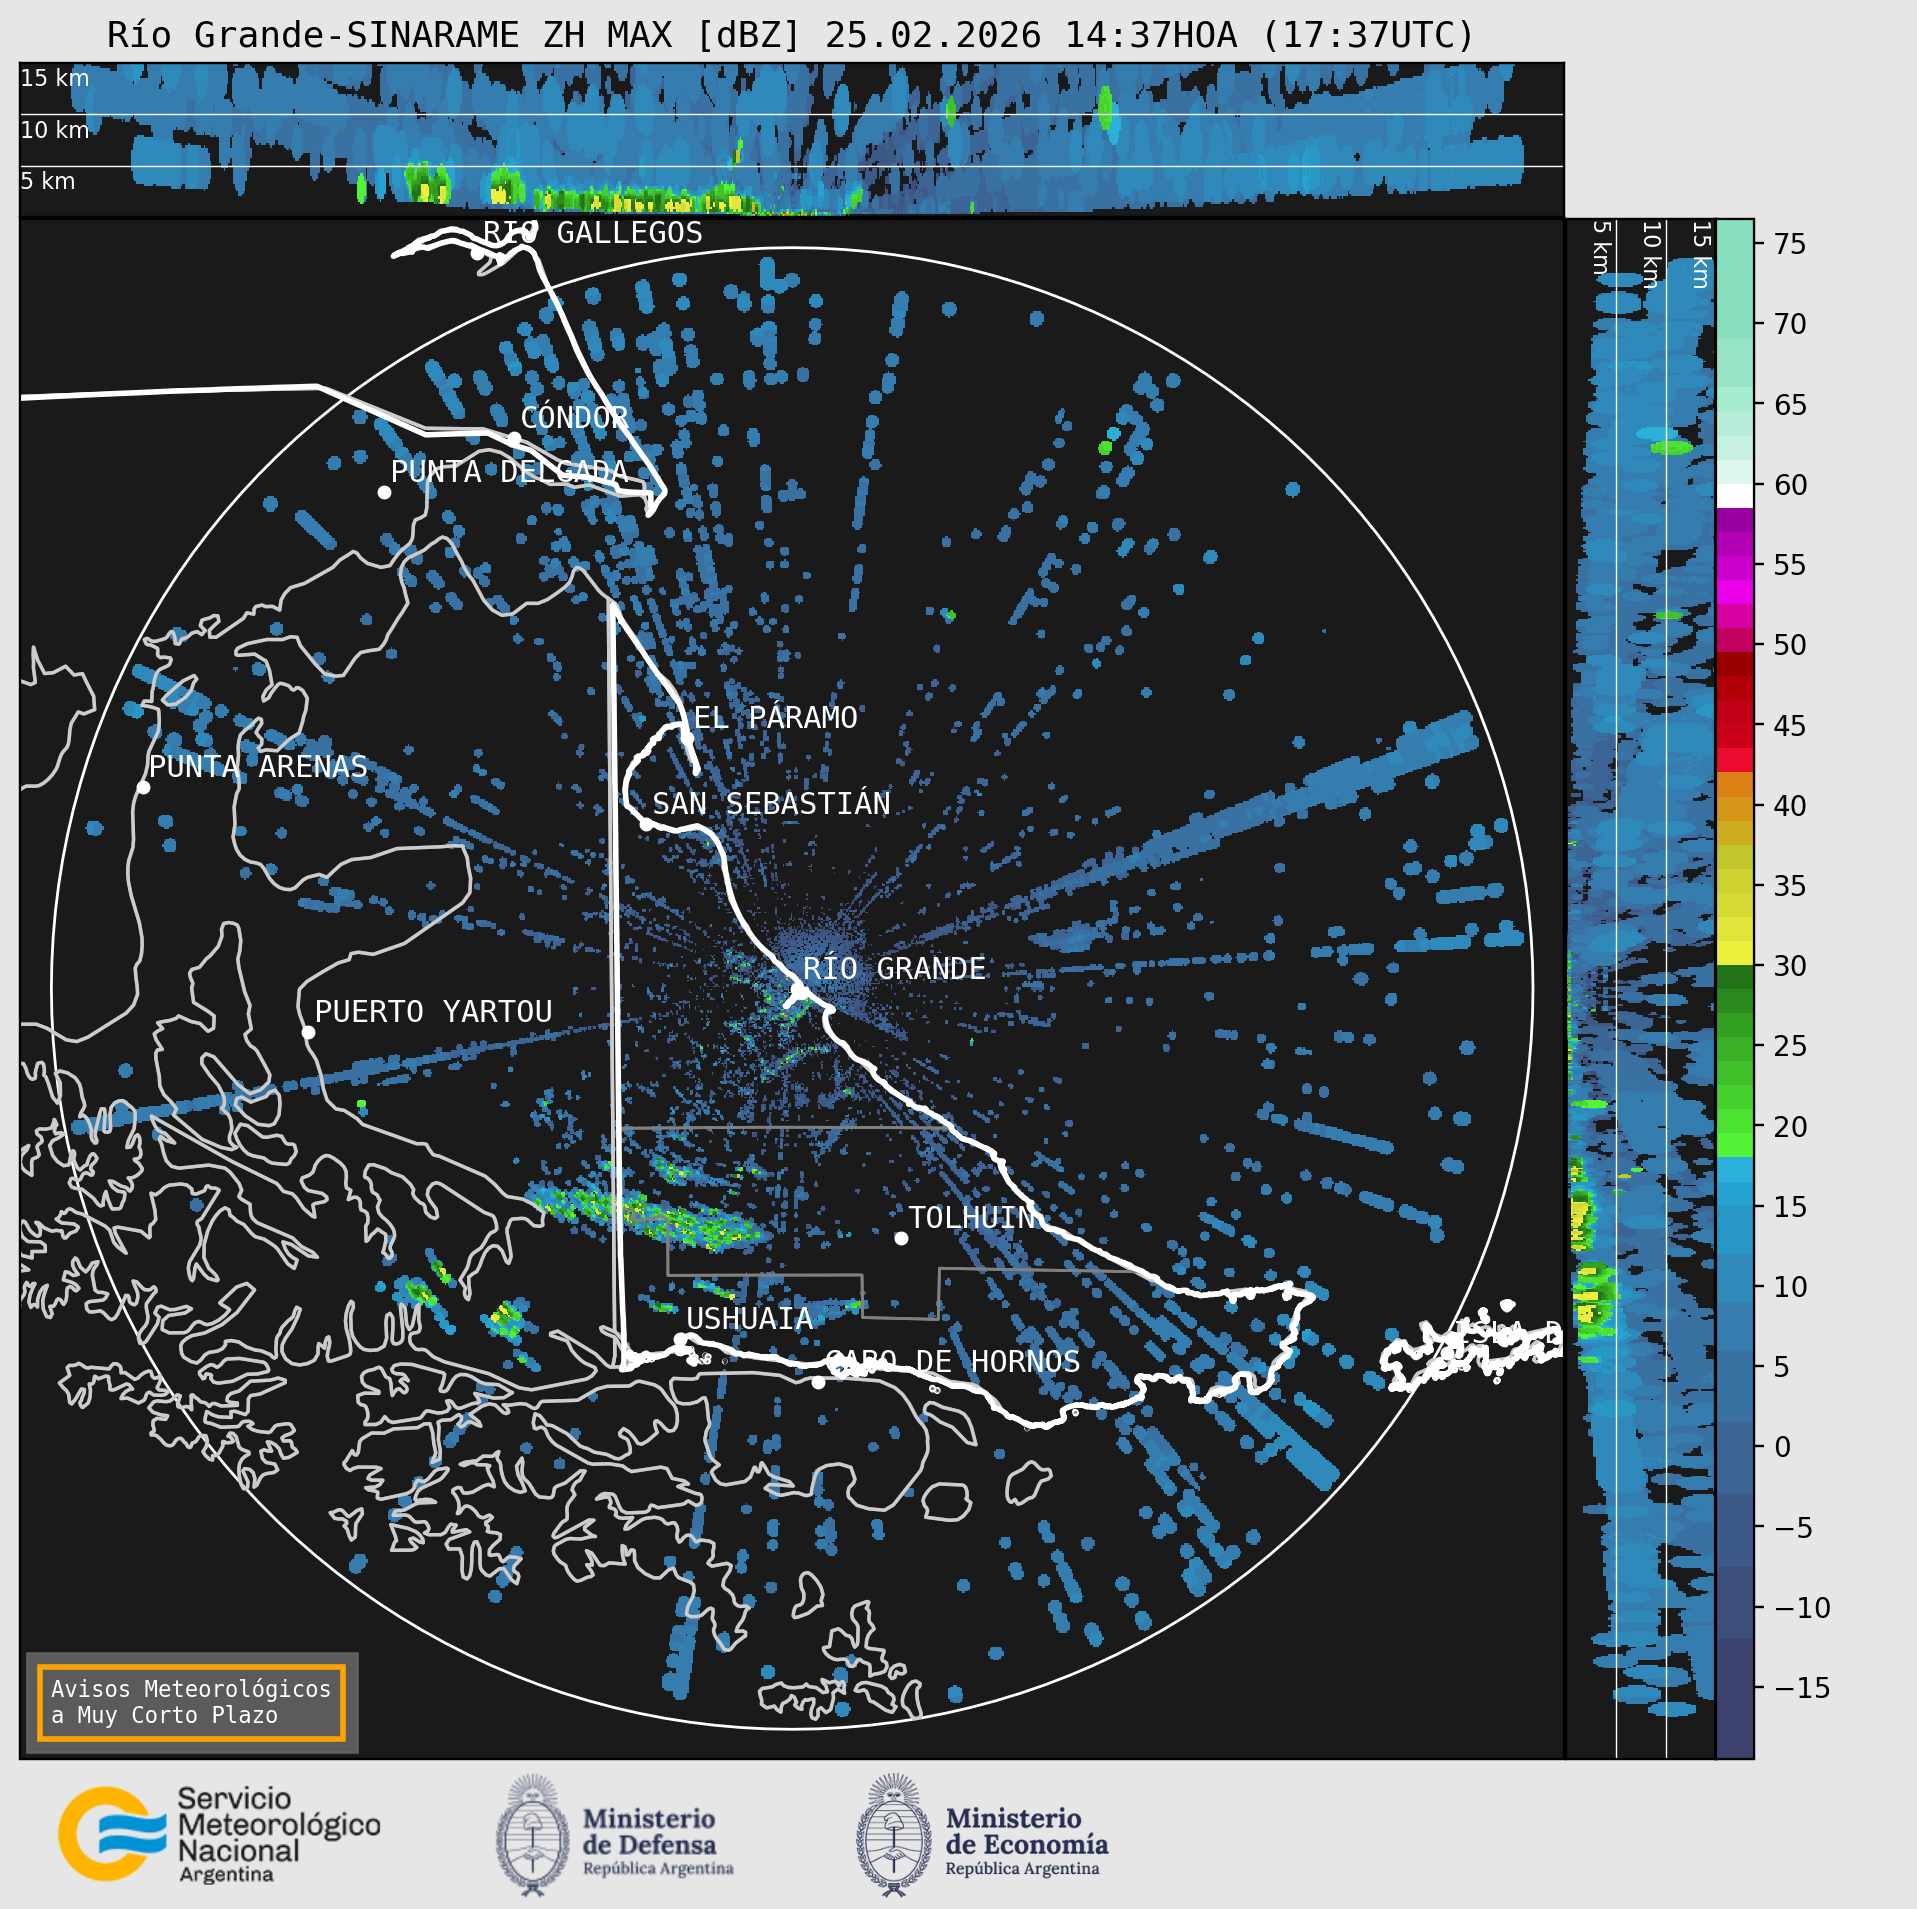
Task: Select the RÍO GRANDE city label
Action: pos(894,969)
